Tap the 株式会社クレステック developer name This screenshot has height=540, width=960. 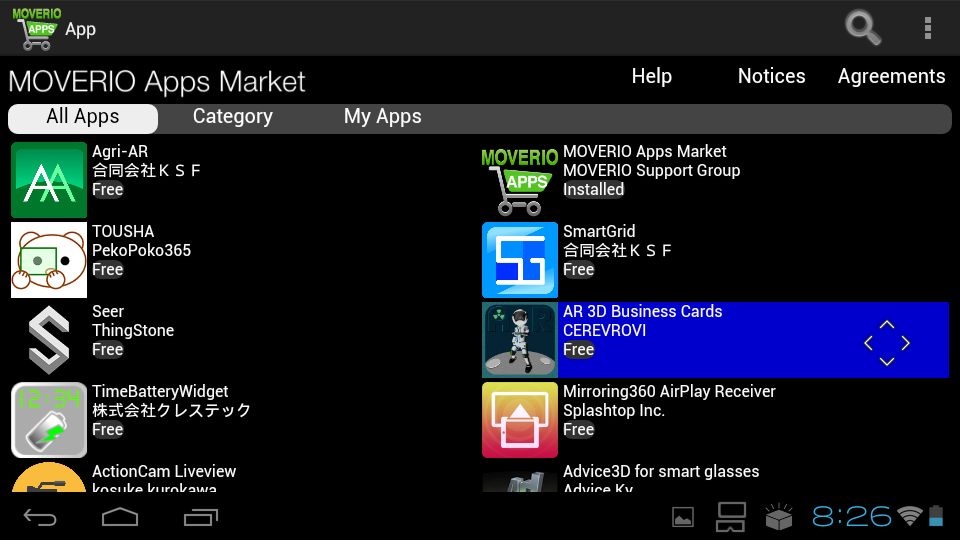171,410
